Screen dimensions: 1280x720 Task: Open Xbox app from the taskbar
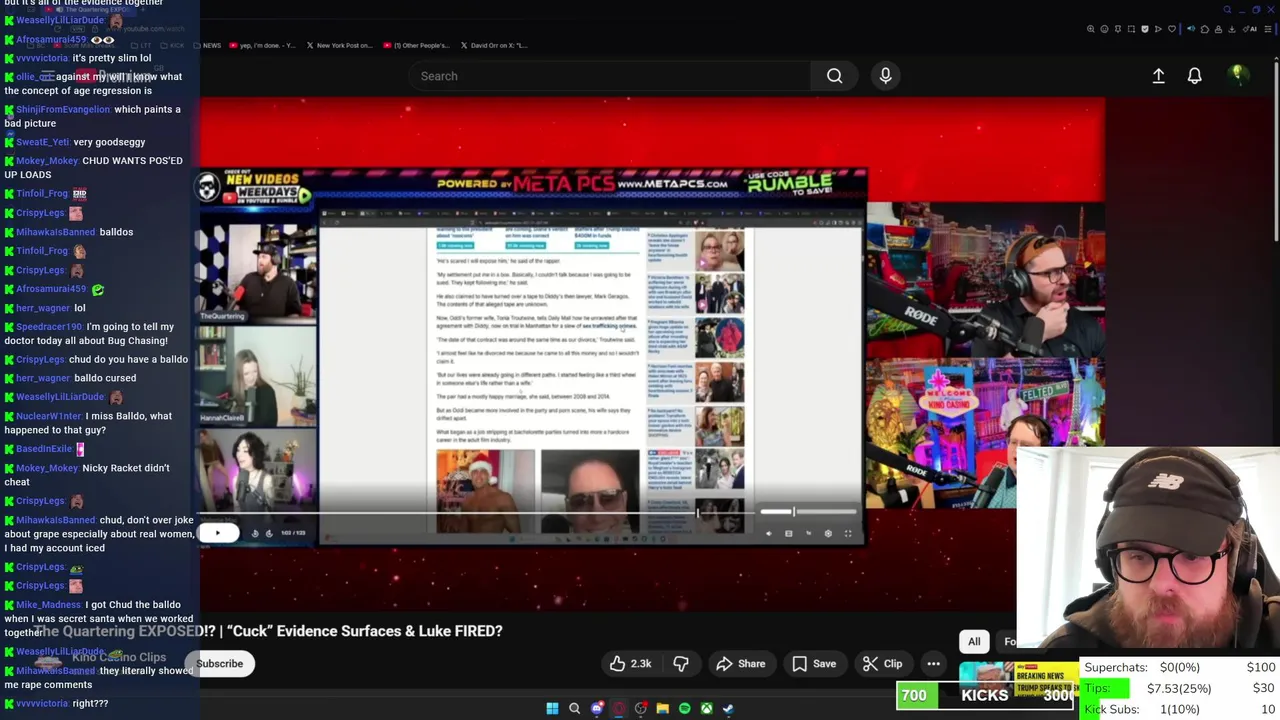pyautogui.click(x=706, y=709)
